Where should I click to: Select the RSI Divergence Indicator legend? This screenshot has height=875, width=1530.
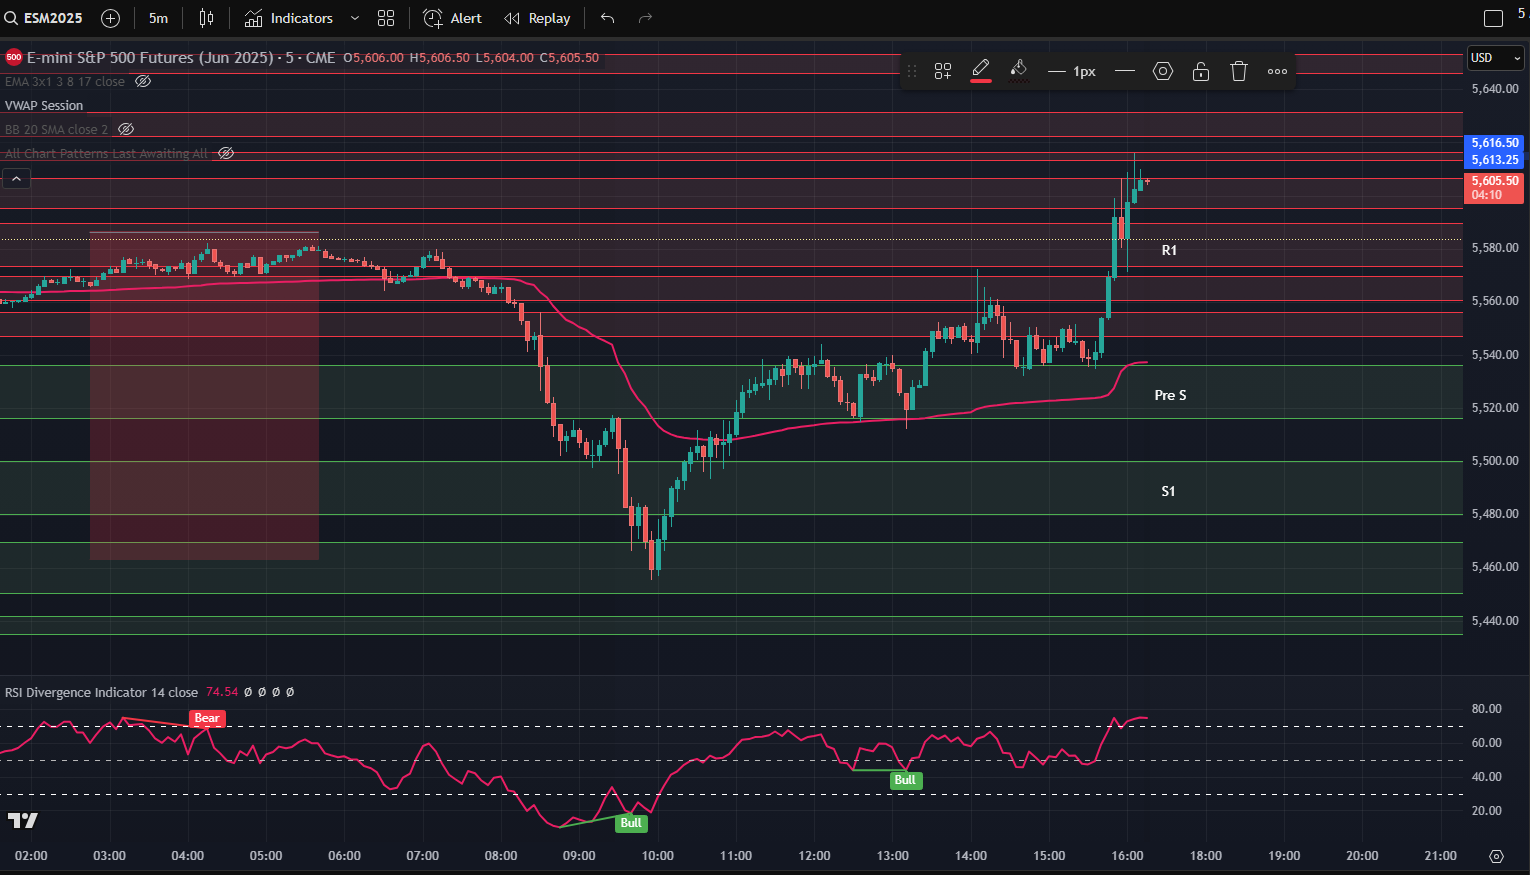[x=101, y=692]
